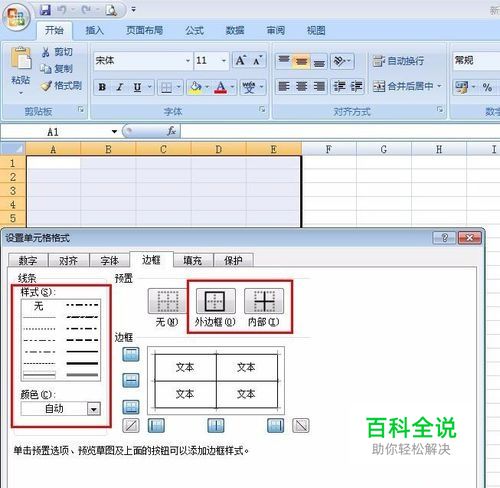Image resolution: width=500 pixels, height=488 pixels.
Task: Expand ribbon Borders dropdown arrow
Action: [179, 87]
